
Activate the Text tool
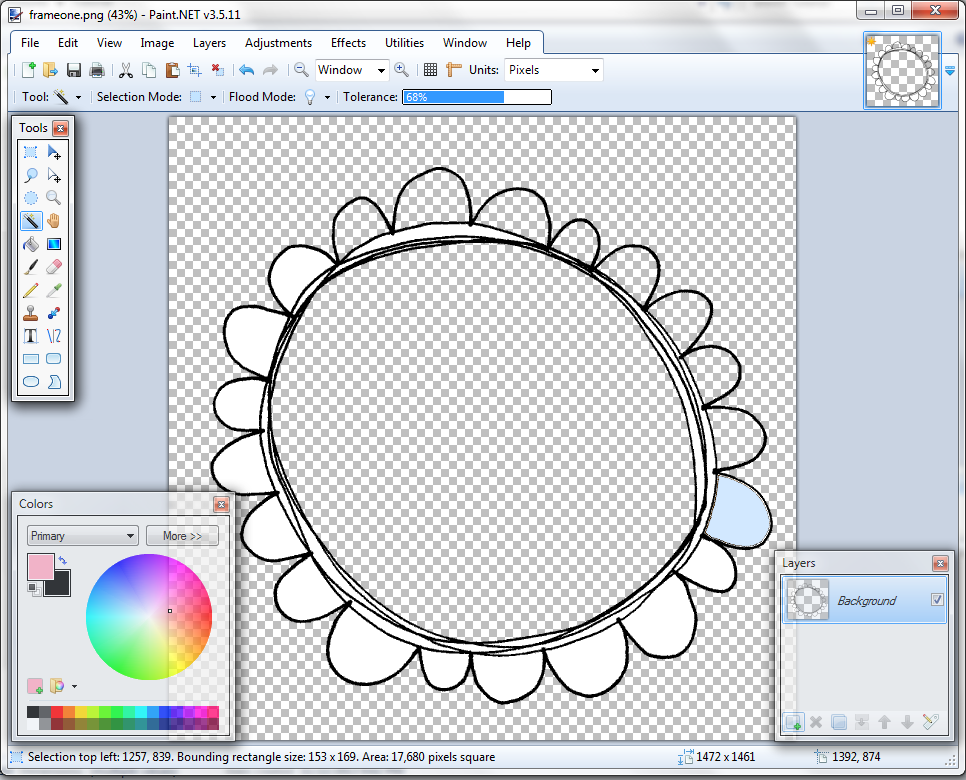tap(31, 335)
